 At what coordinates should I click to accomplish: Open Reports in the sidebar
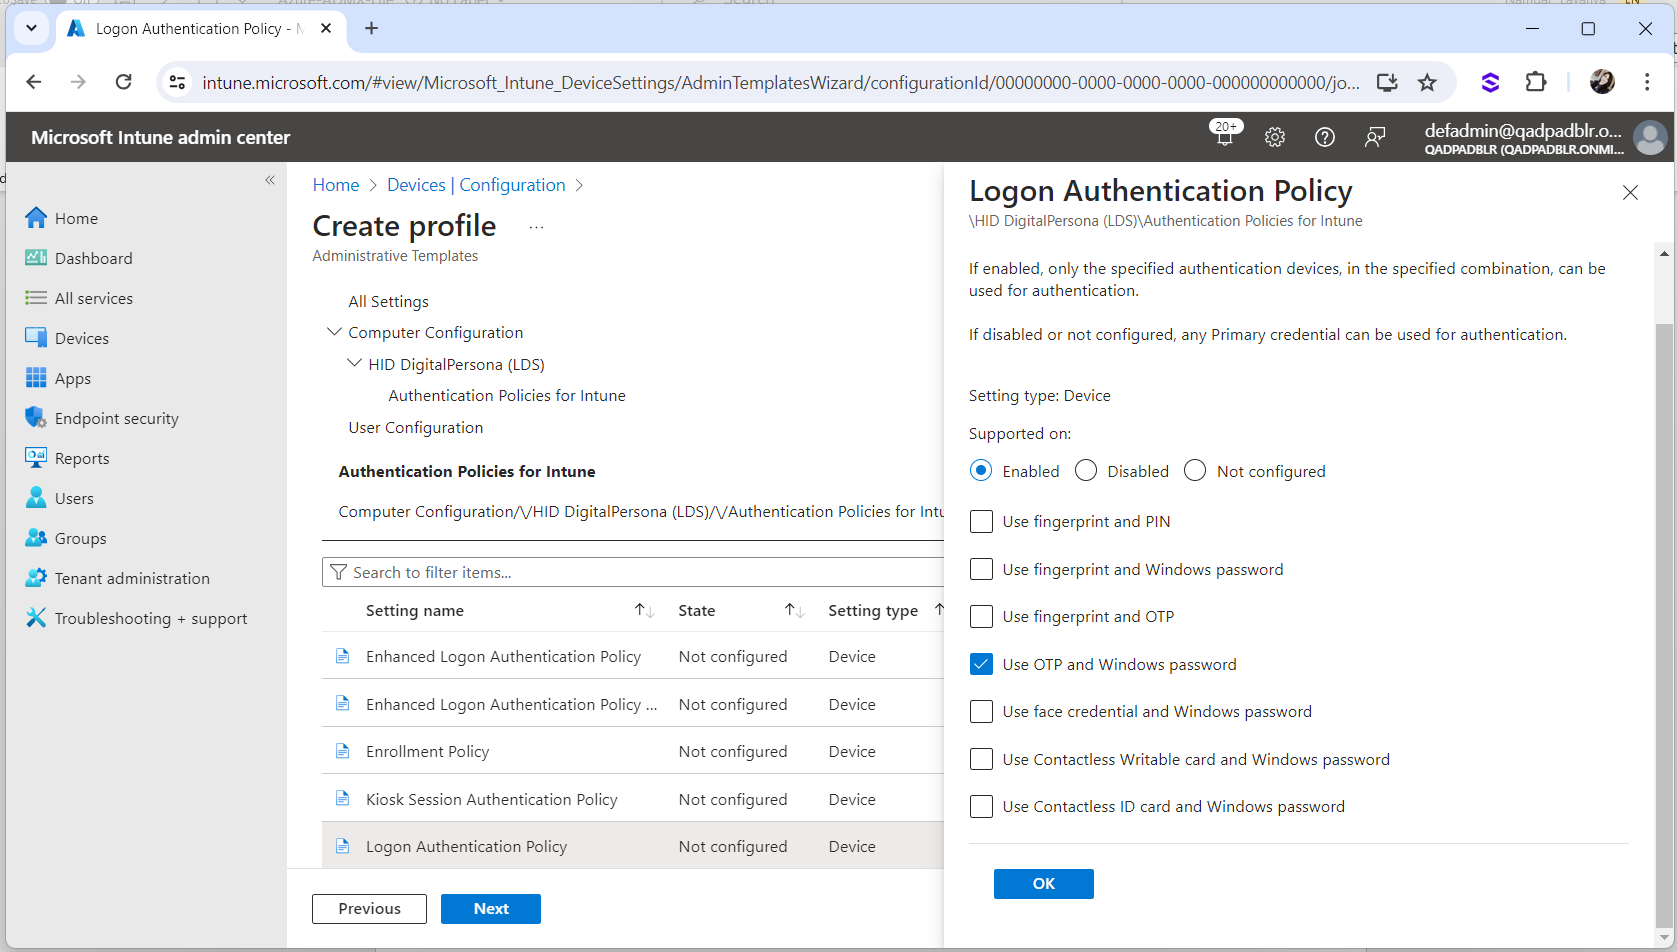tap(81, 458)
